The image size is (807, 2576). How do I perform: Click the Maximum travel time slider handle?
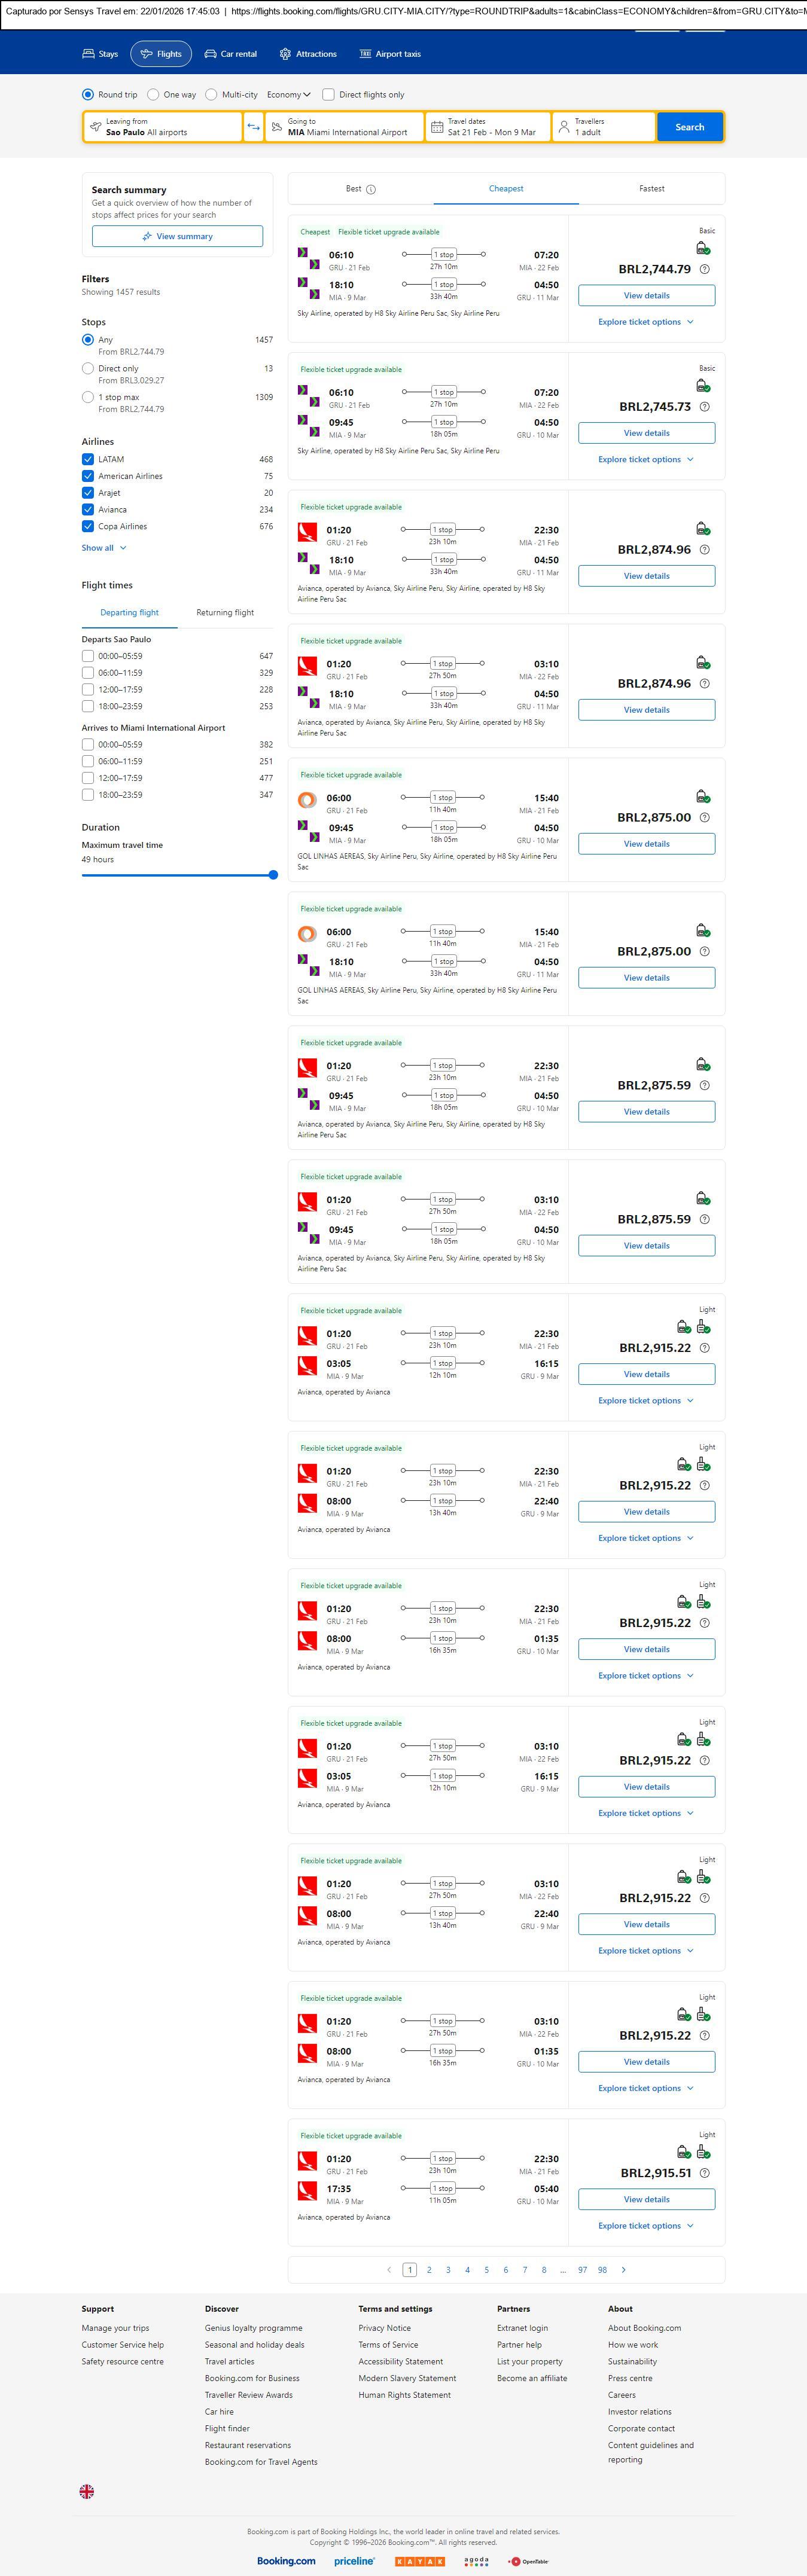point(273,875)
